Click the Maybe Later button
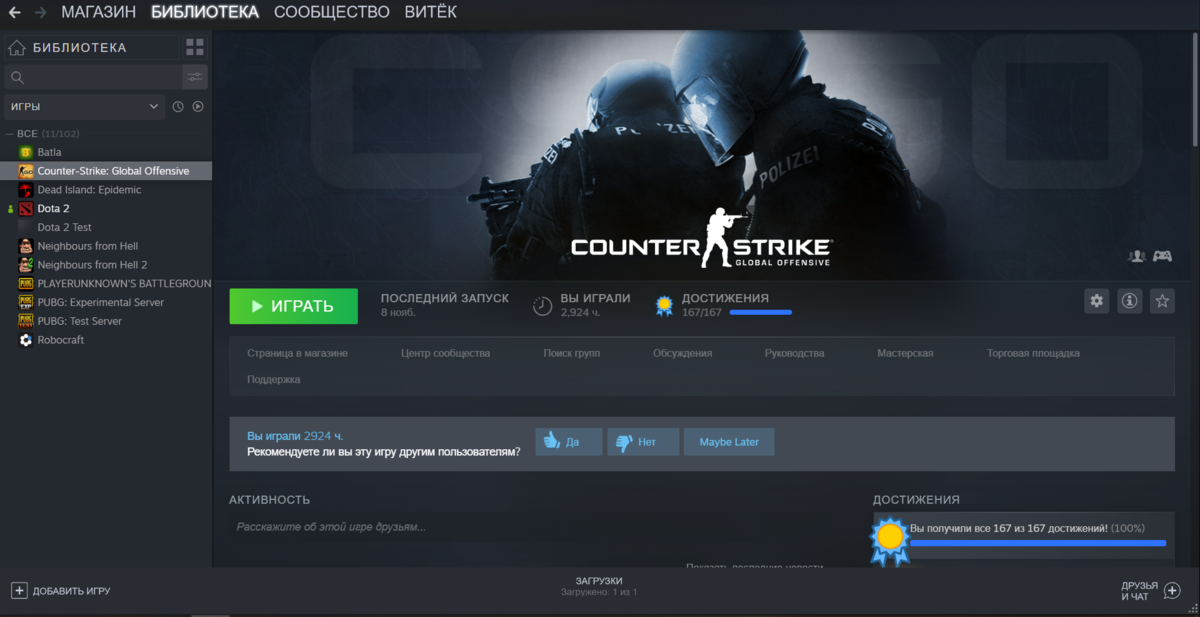Screen dimensions: 1200x617 [729, 442]
